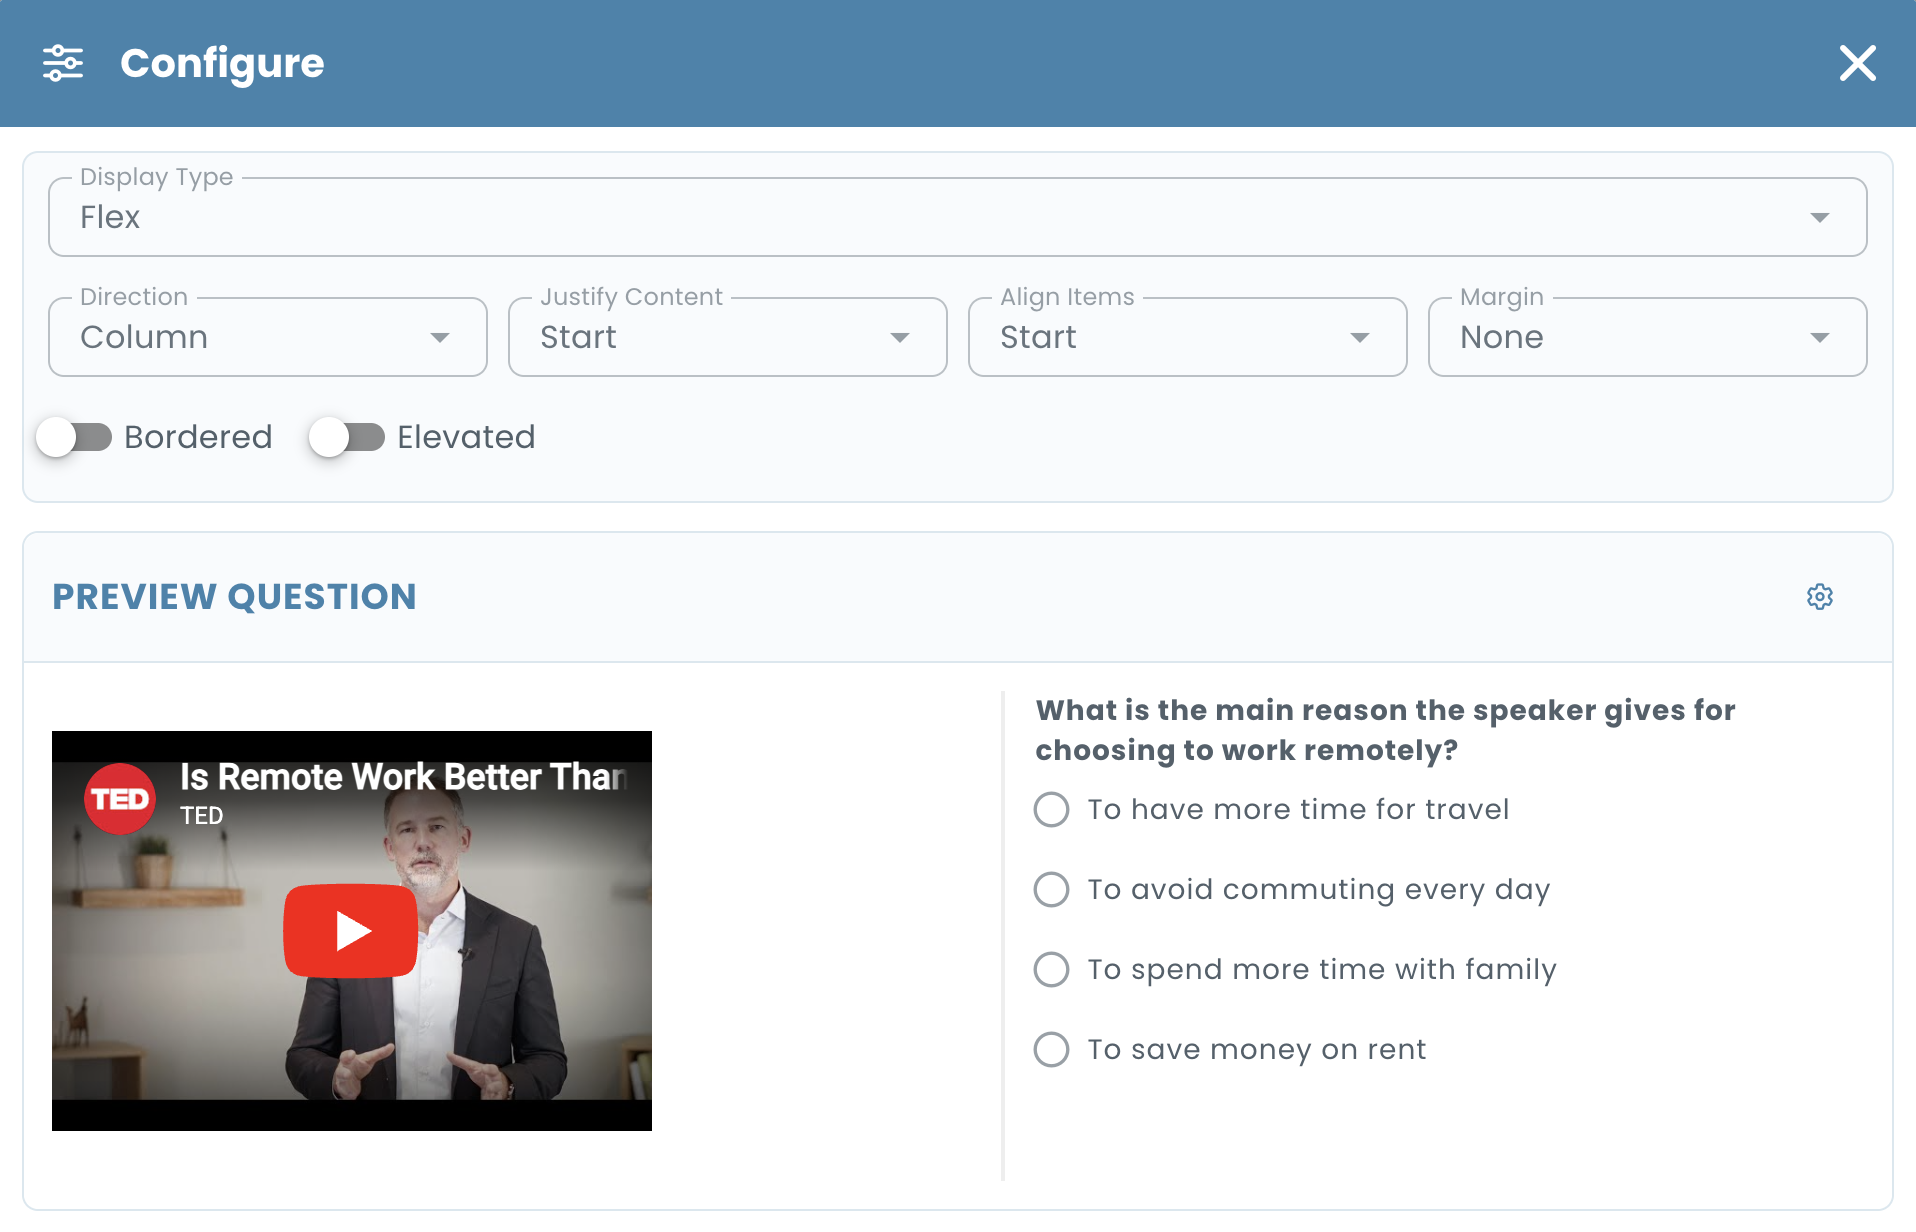Enable the Elevated switch

pyautogui.click(x=347, y=437)
